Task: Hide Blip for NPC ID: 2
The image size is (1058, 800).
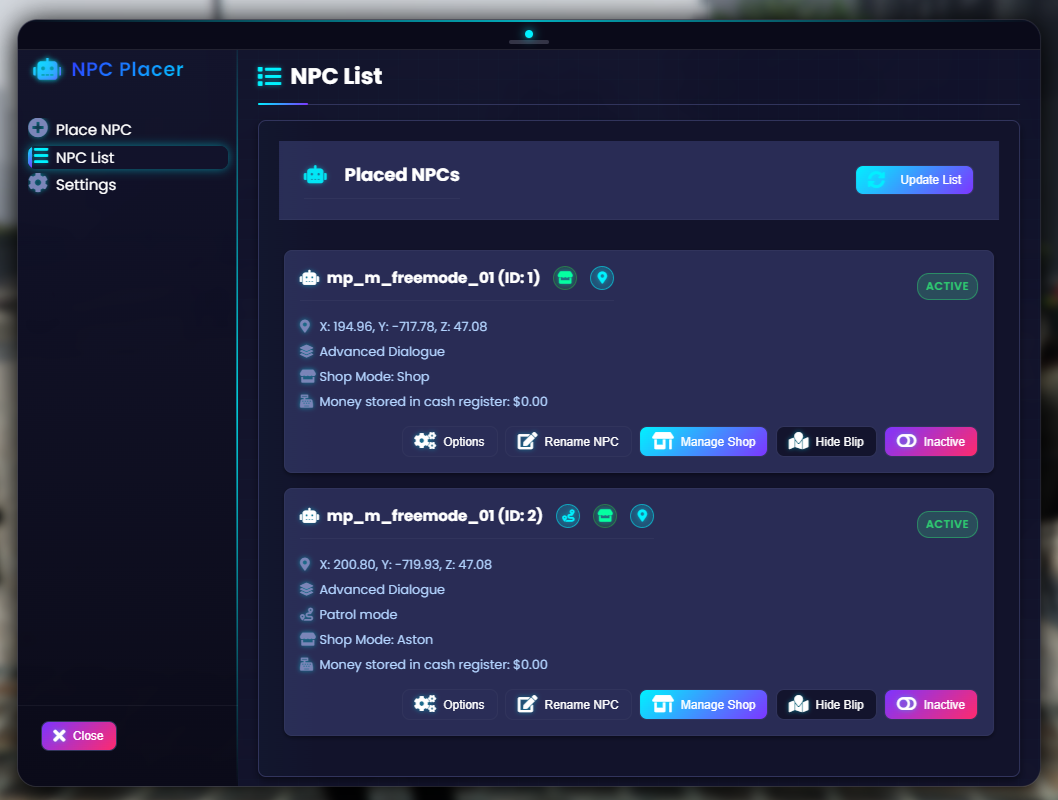Action: (826, 705)
